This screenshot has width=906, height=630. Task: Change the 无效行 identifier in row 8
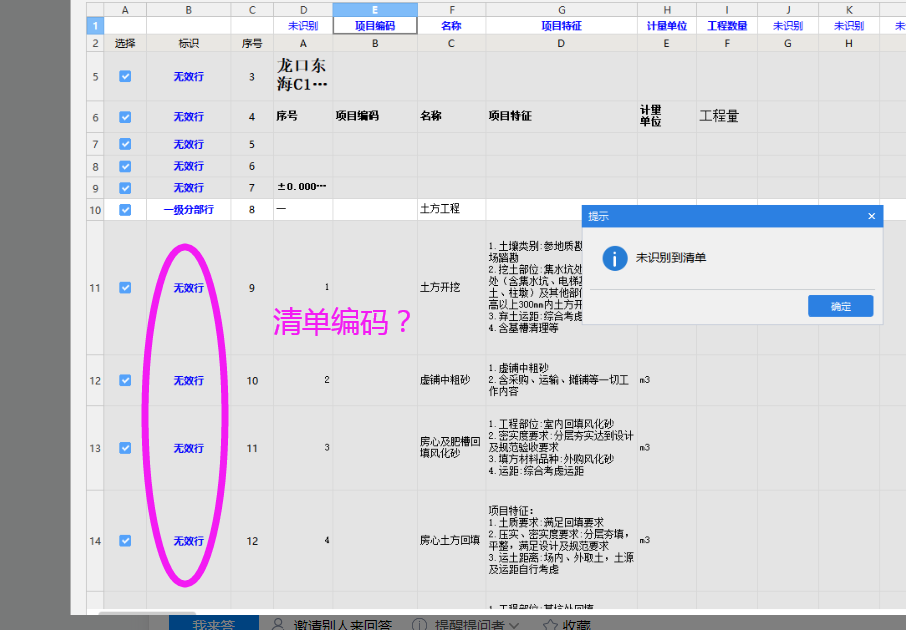pyautogui.click(x=188, y=166)
